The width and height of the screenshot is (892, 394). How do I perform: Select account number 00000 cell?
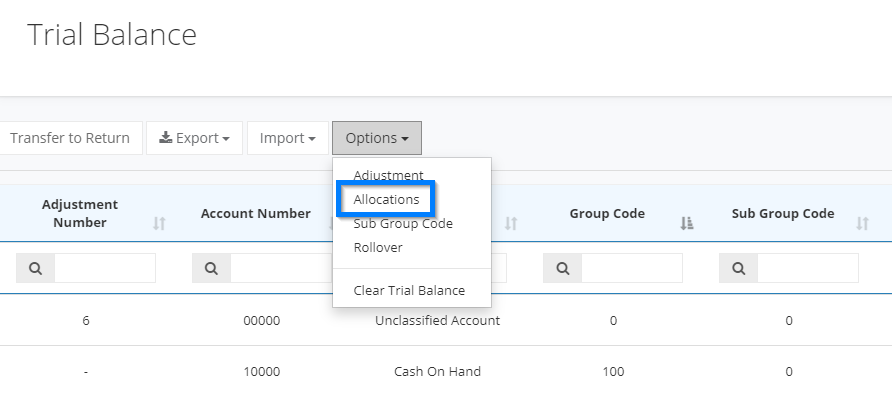pyautogui.click(x=262, y=320)
